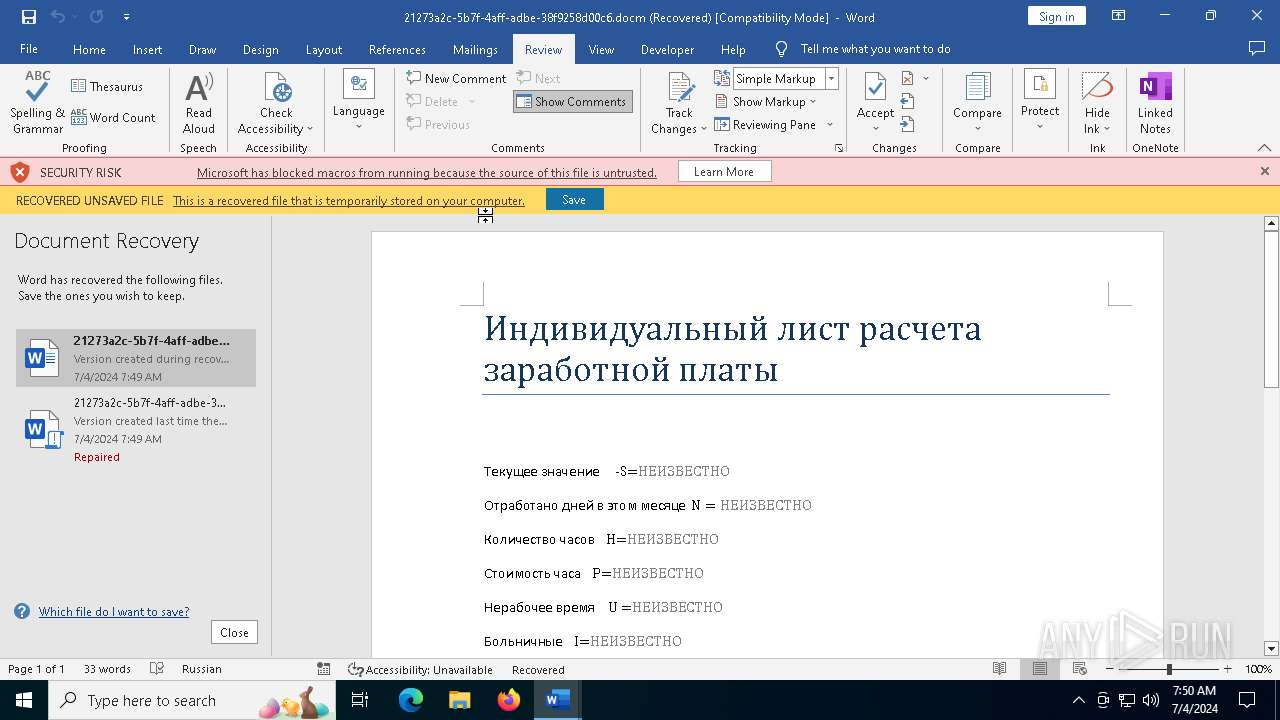
Task: Switch to the Home tab
Action: click(89, 49)
